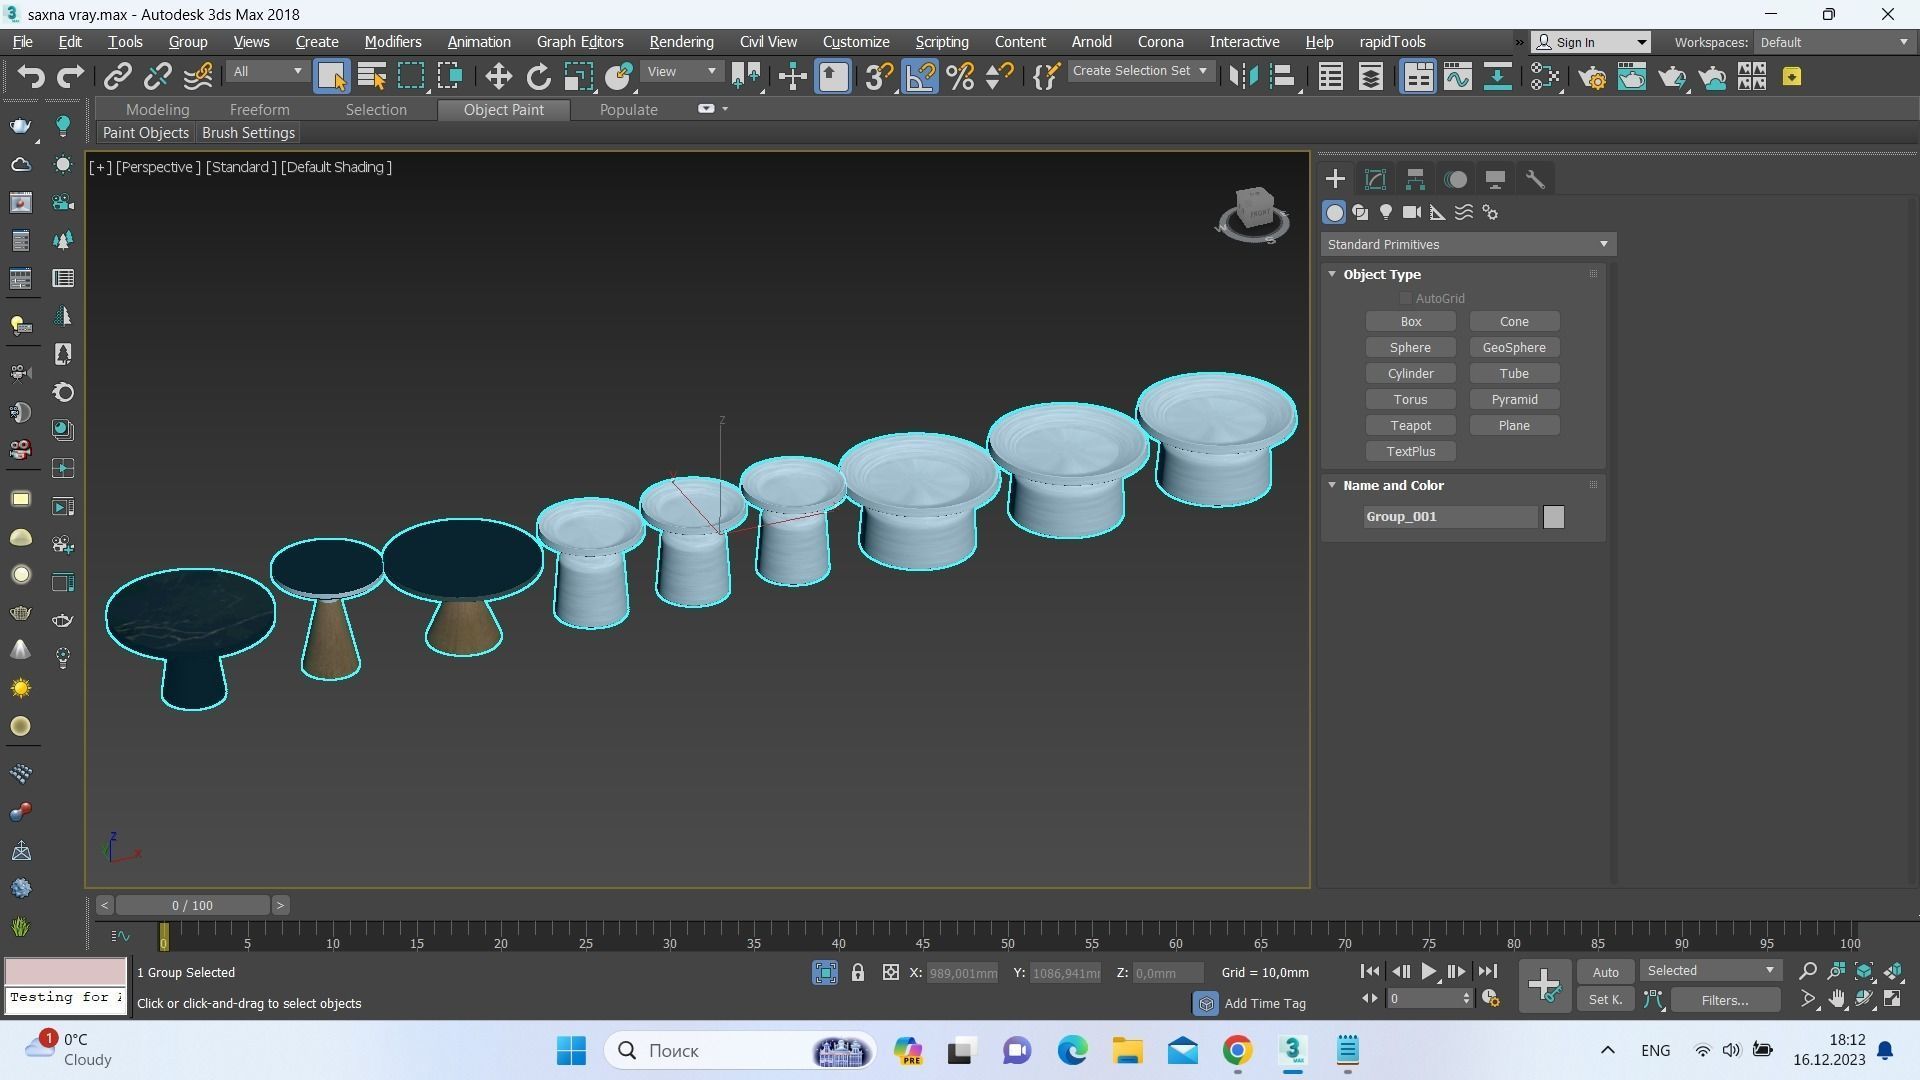The width and height of the screenshot is (1920, 1080).
Task: Switch to the Utilities wrench tab
Action: [1535, 180]
